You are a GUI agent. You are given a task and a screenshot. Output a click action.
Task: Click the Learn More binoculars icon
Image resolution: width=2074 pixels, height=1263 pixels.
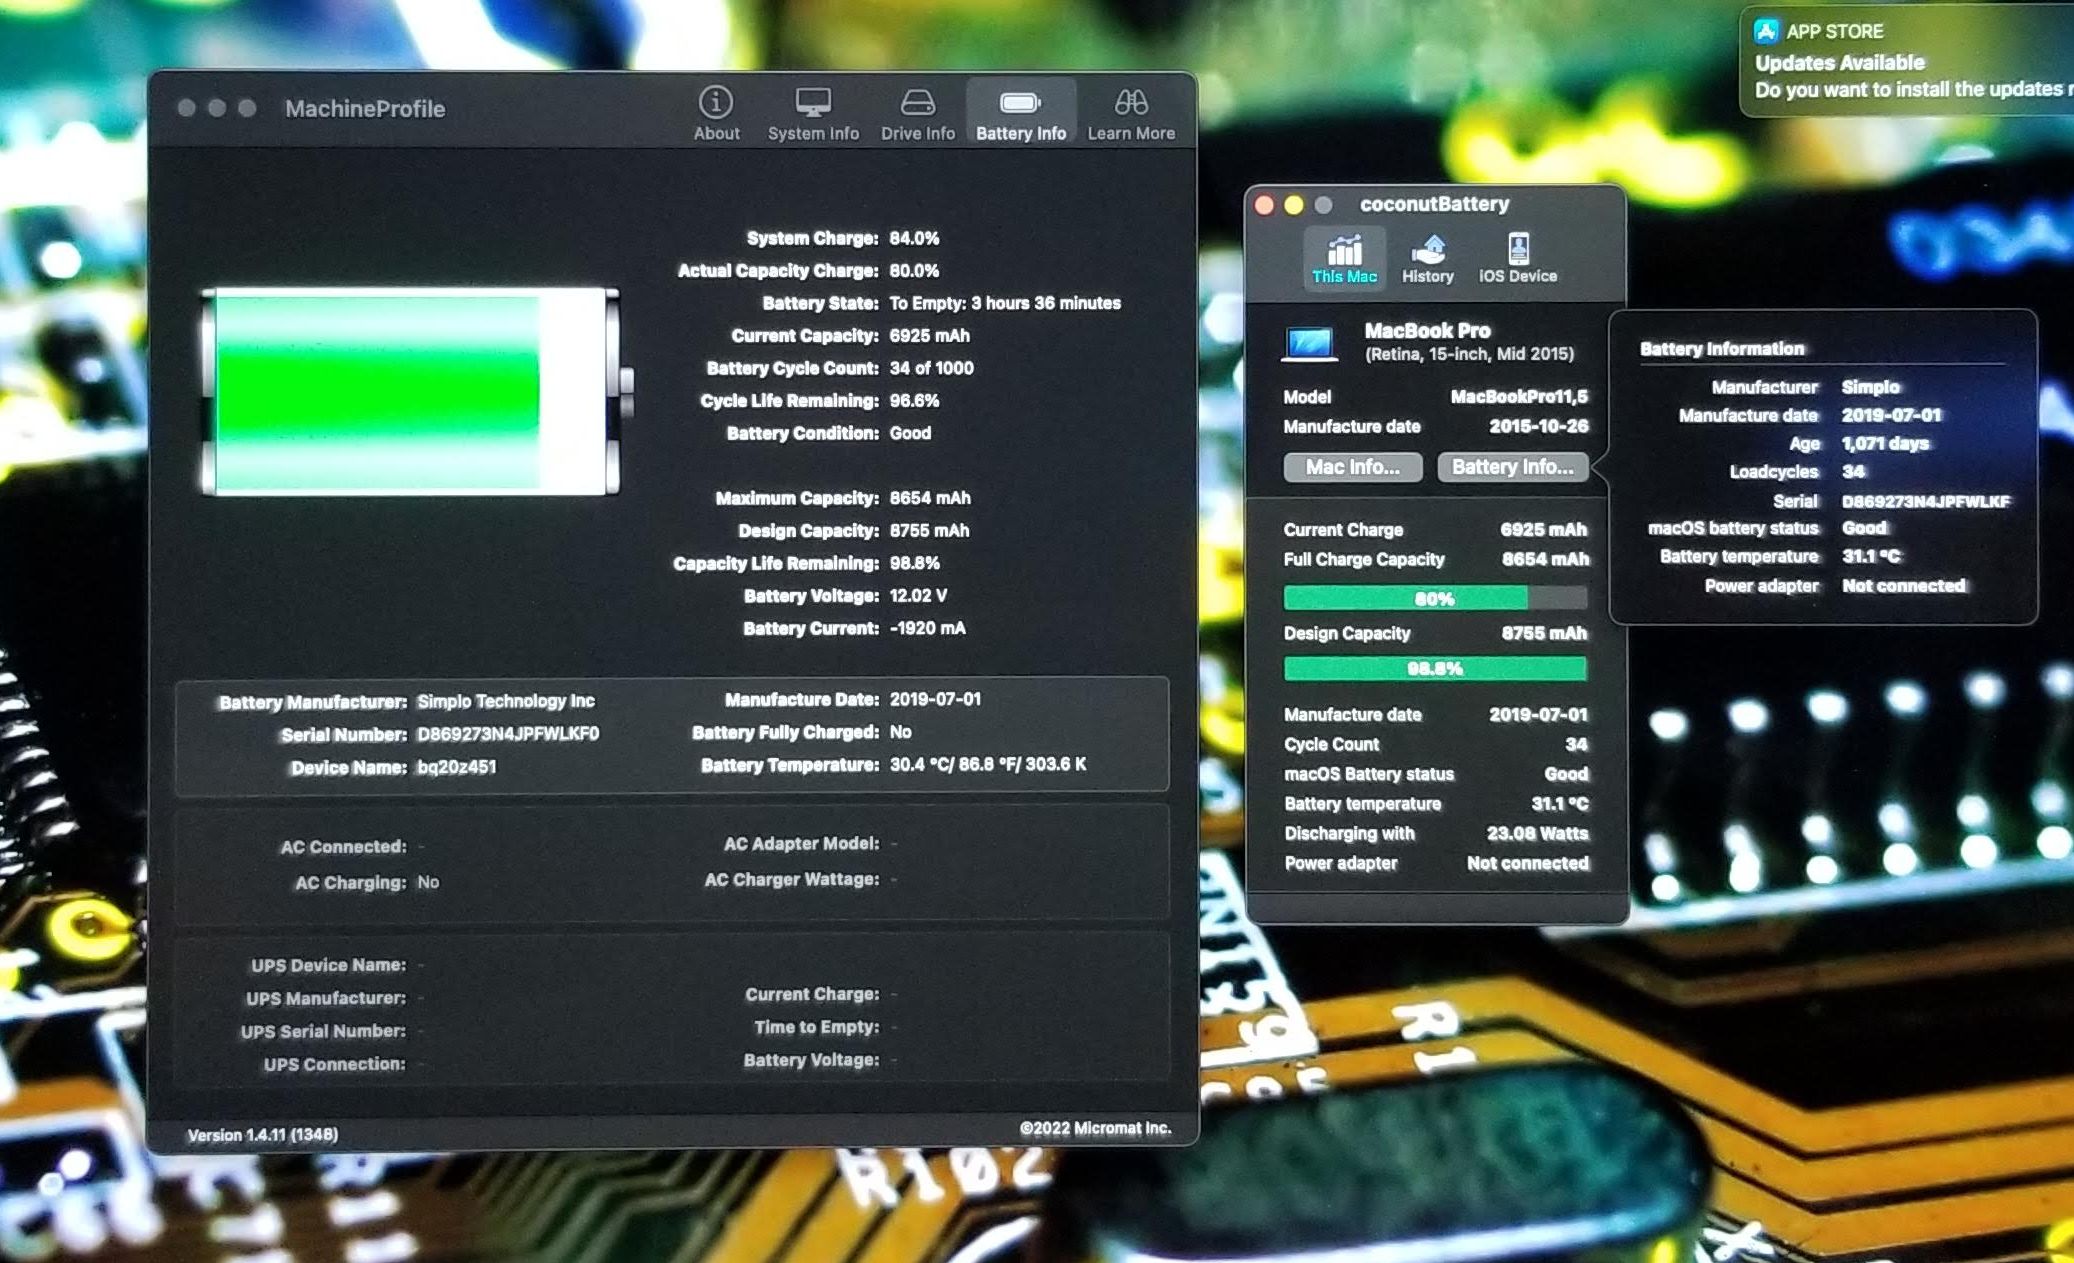coord(1131,102)
